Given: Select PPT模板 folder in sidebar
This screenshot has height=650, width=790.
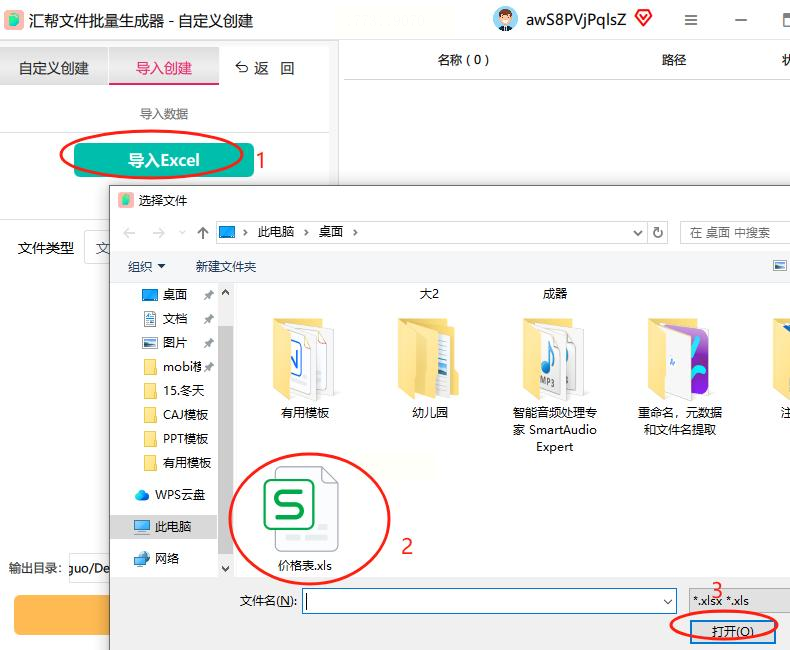Looking at the screenshot, I should [x=176, y=439].
